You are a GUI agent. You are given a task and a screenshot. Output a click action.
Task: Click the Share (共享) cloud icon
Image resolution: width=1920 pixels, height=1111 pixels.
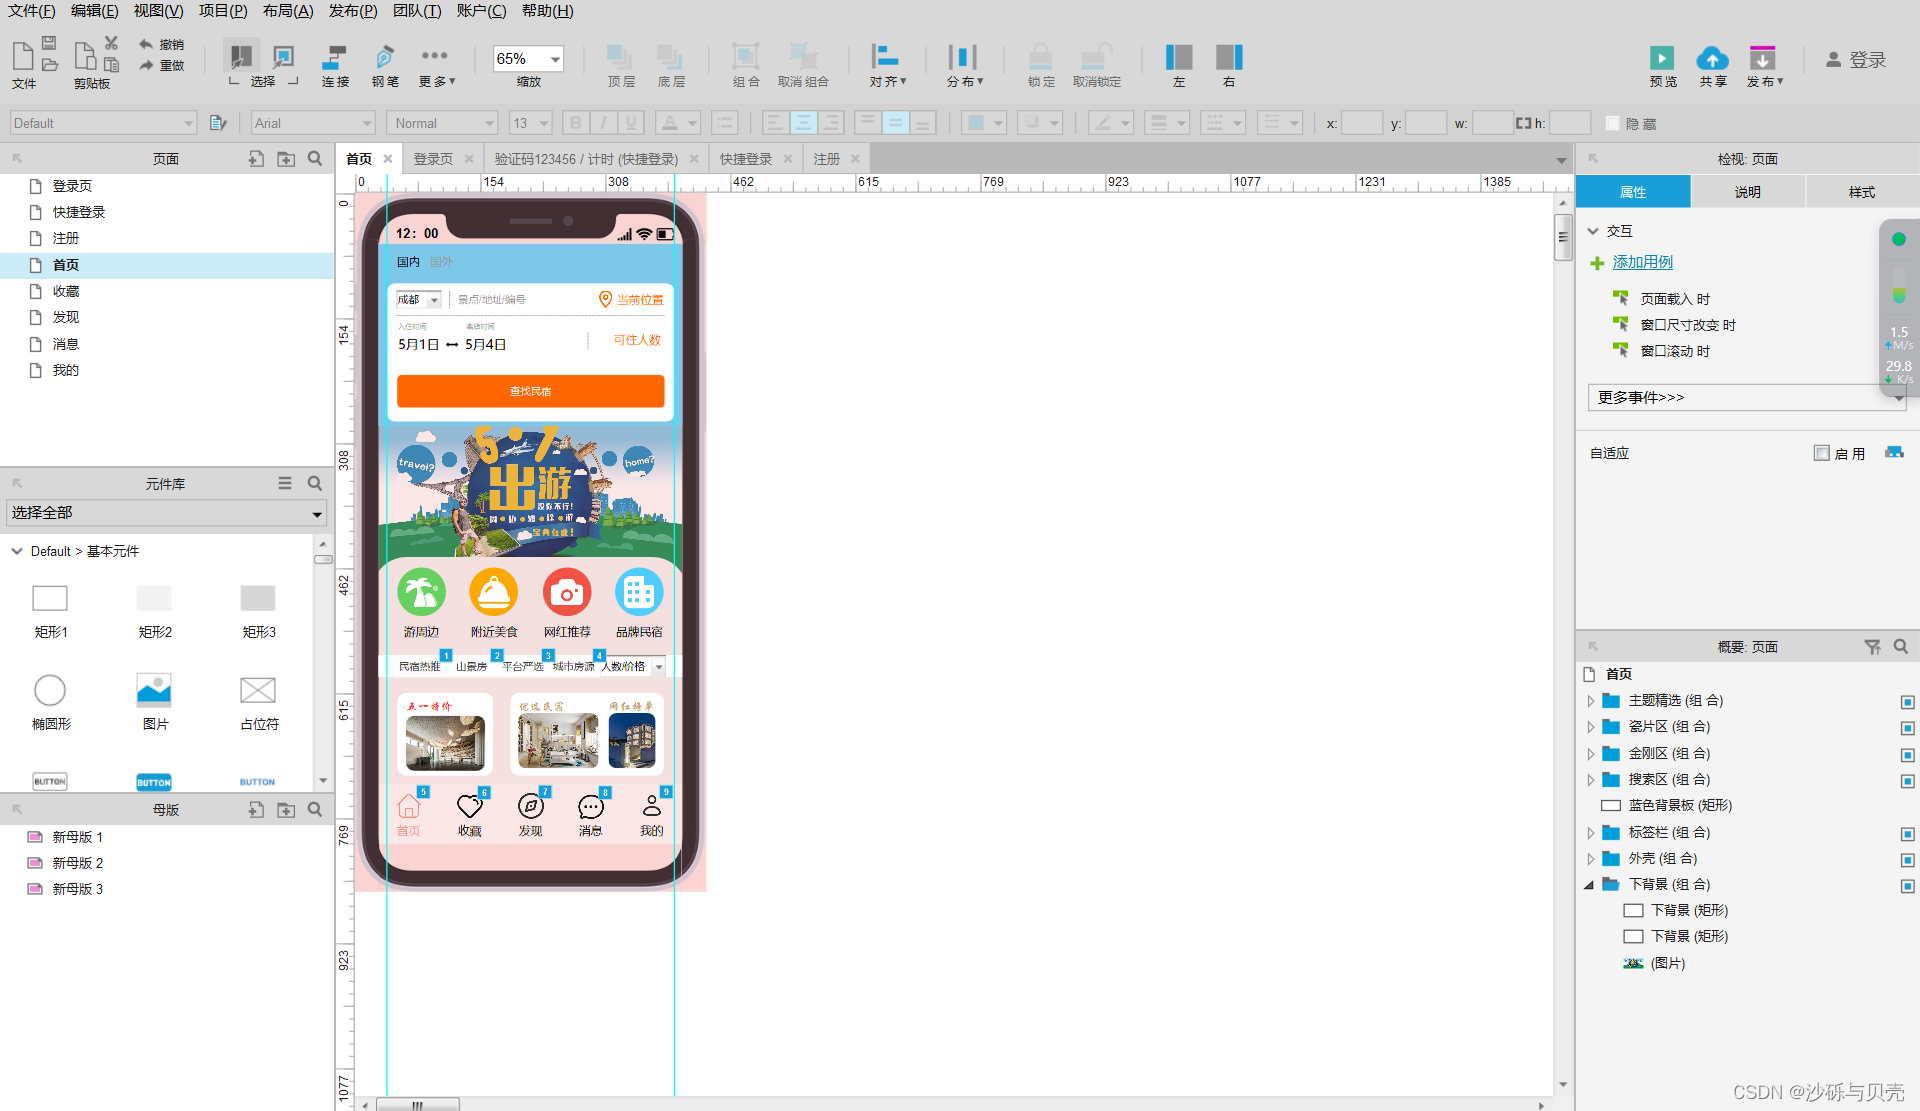point(1712,59)
